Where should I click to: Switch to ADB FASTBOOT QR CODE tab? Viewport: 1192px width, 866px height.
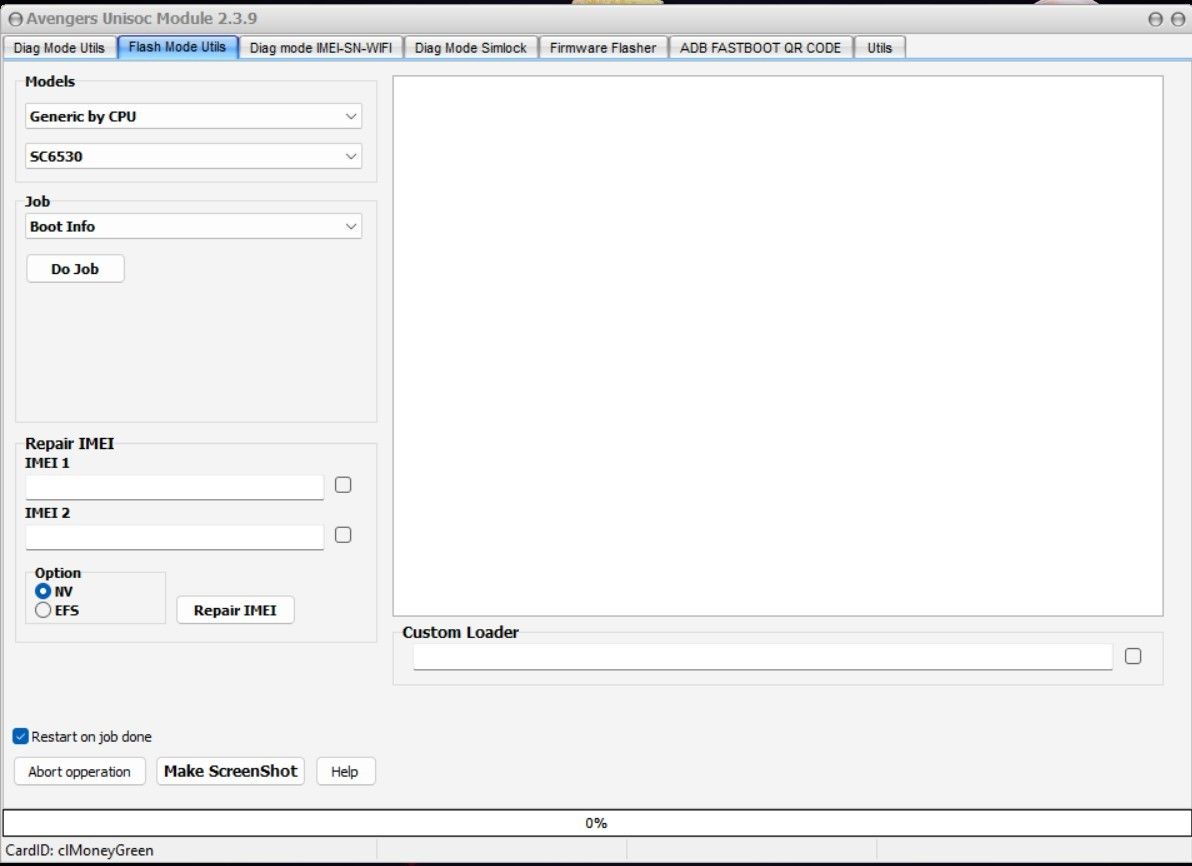(x=760, y=48)
